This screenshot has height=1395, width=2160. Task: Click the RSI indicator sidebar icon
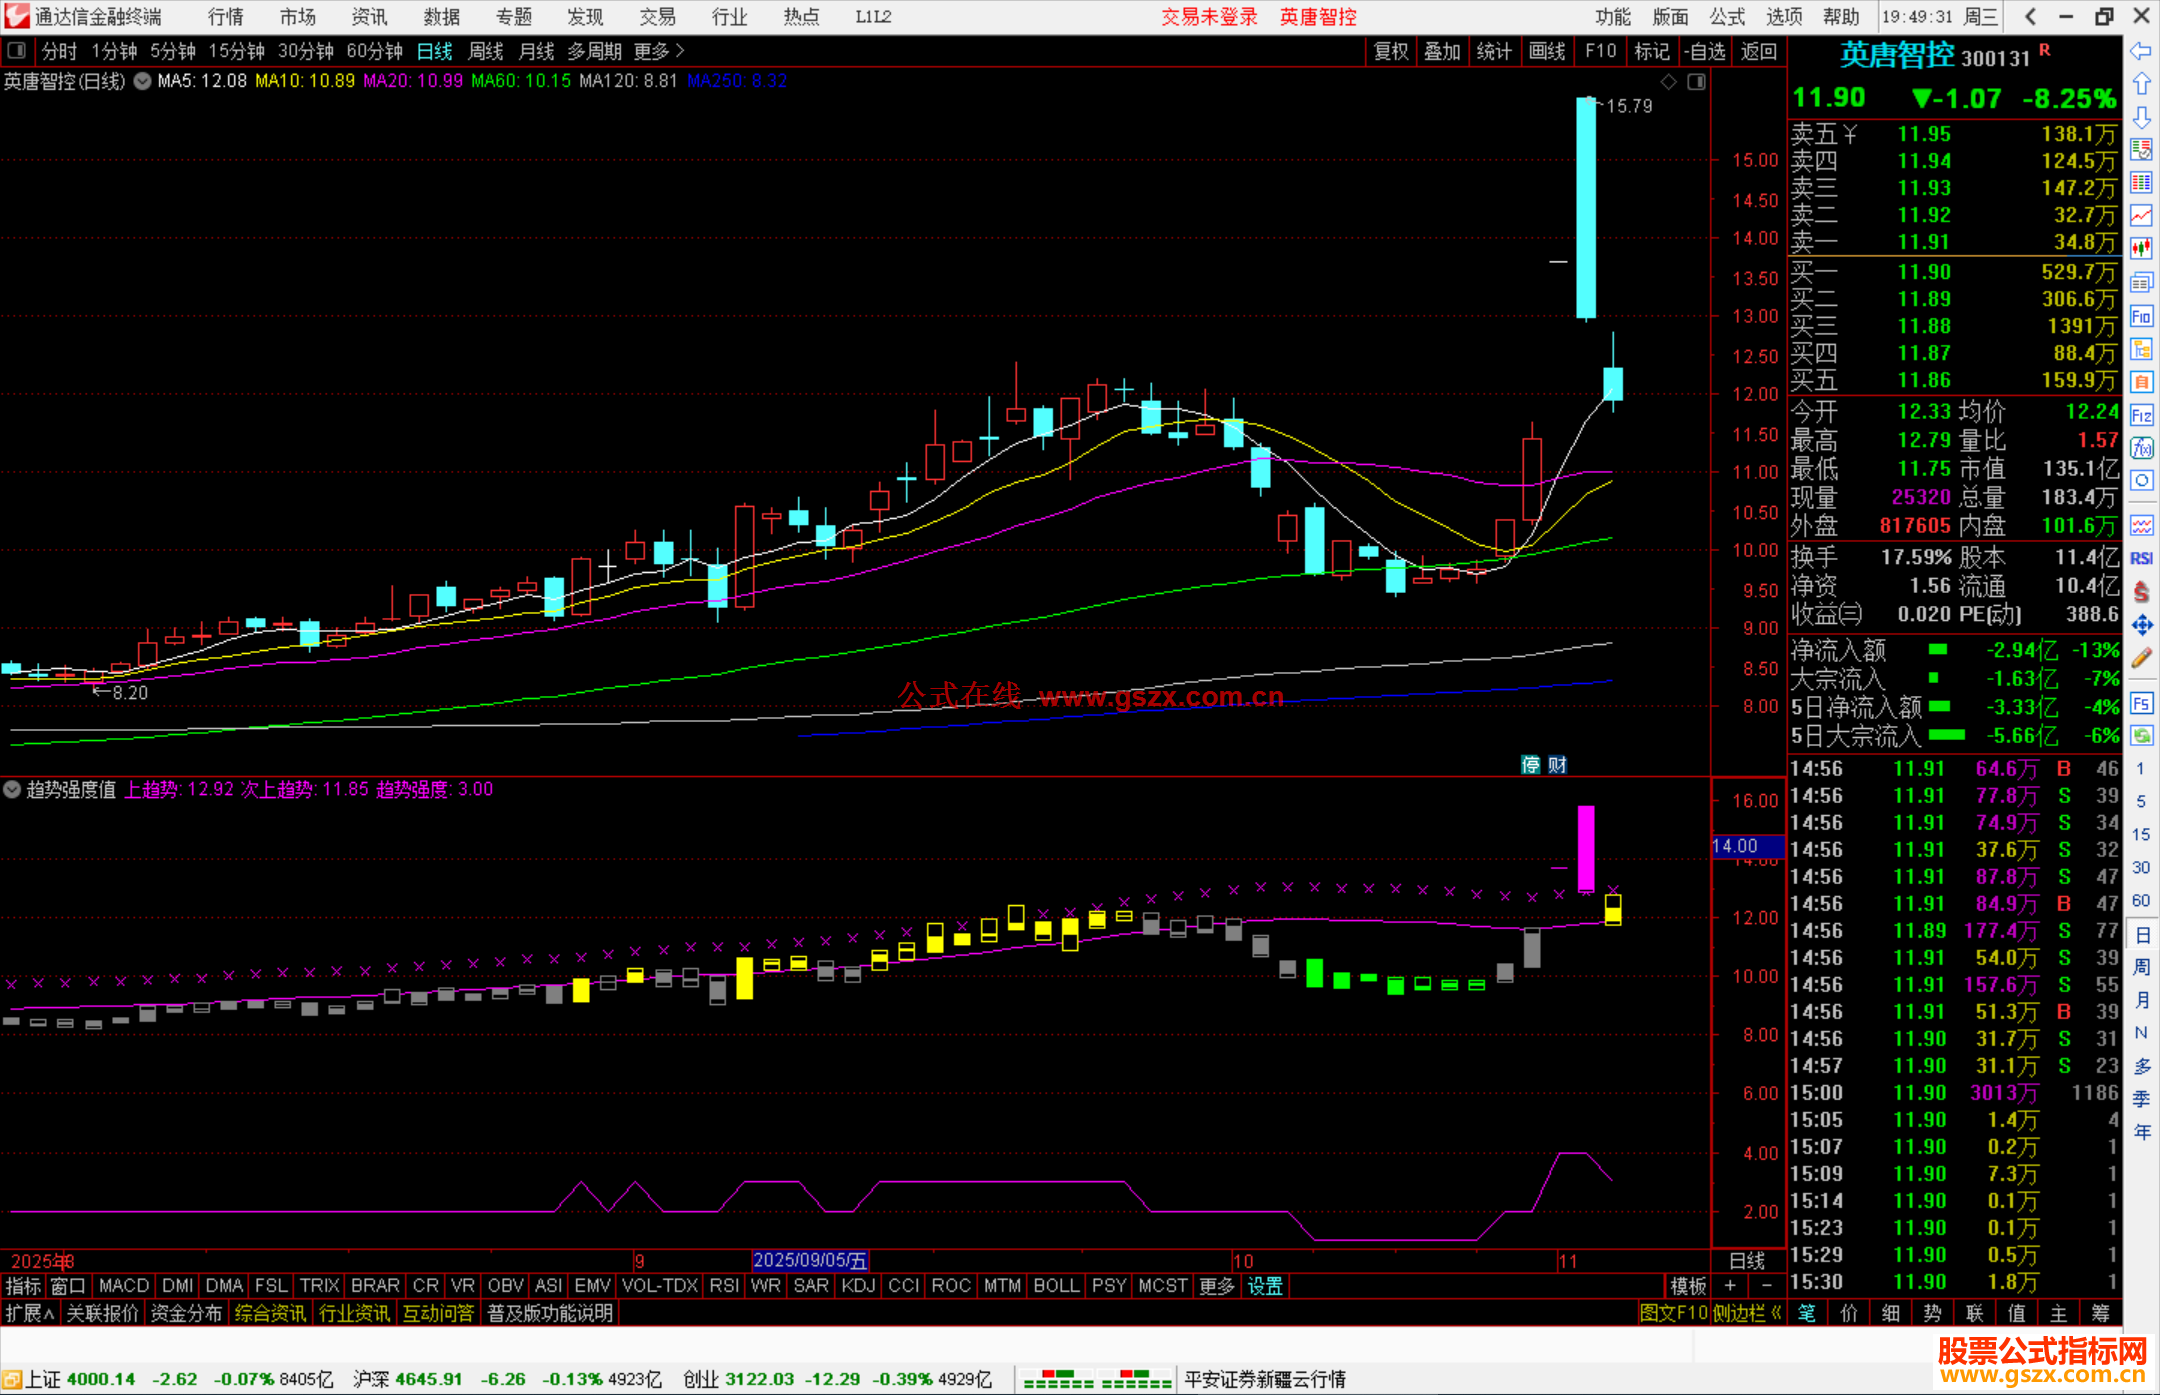[2141, 558]
